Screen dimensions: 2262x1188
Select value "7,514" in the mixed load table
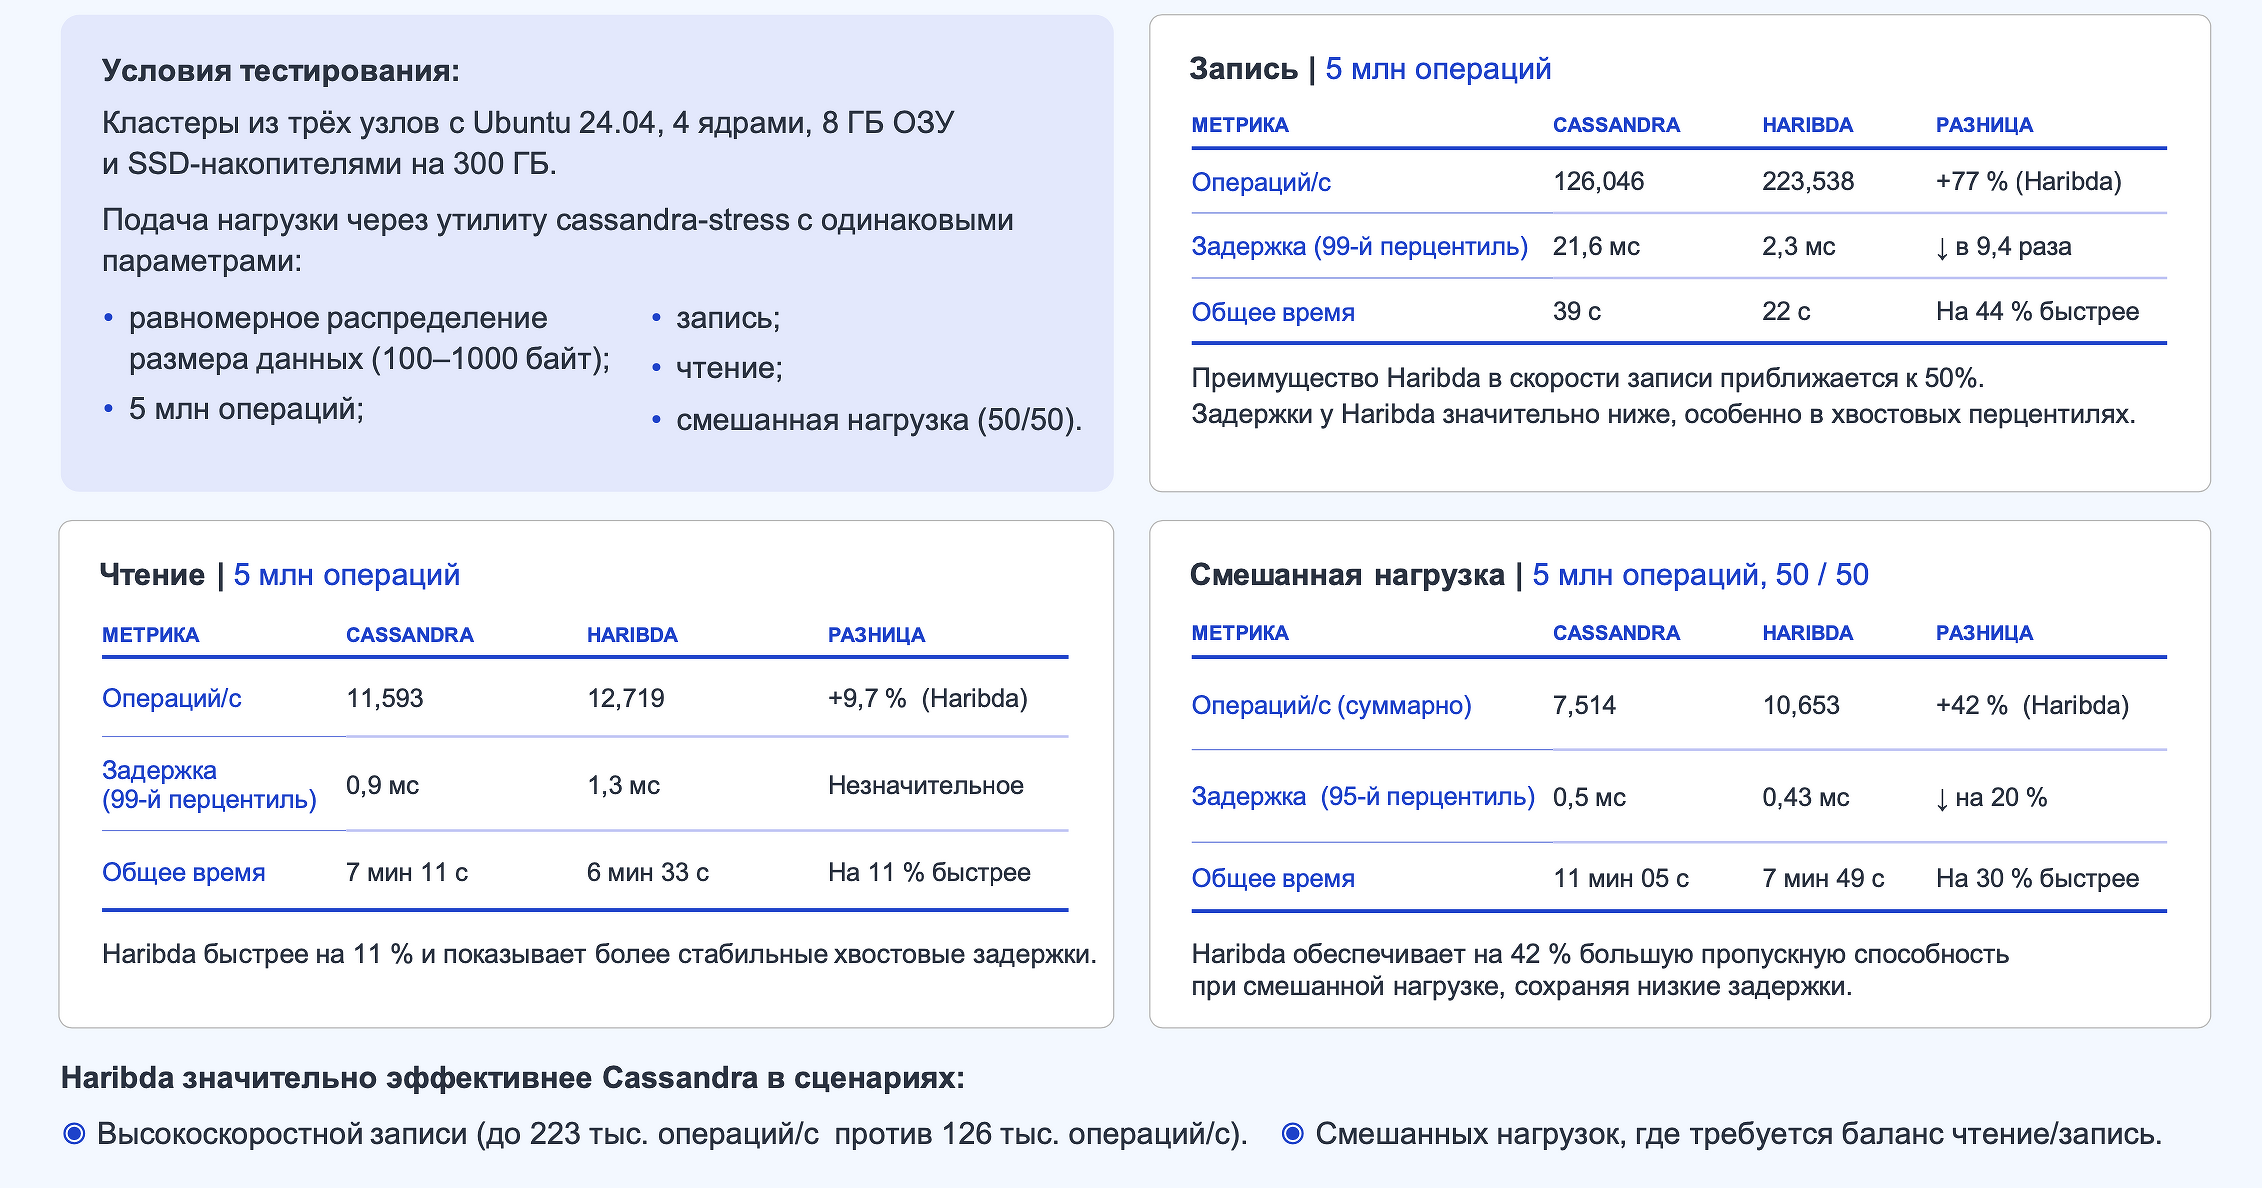(1584, 705)
